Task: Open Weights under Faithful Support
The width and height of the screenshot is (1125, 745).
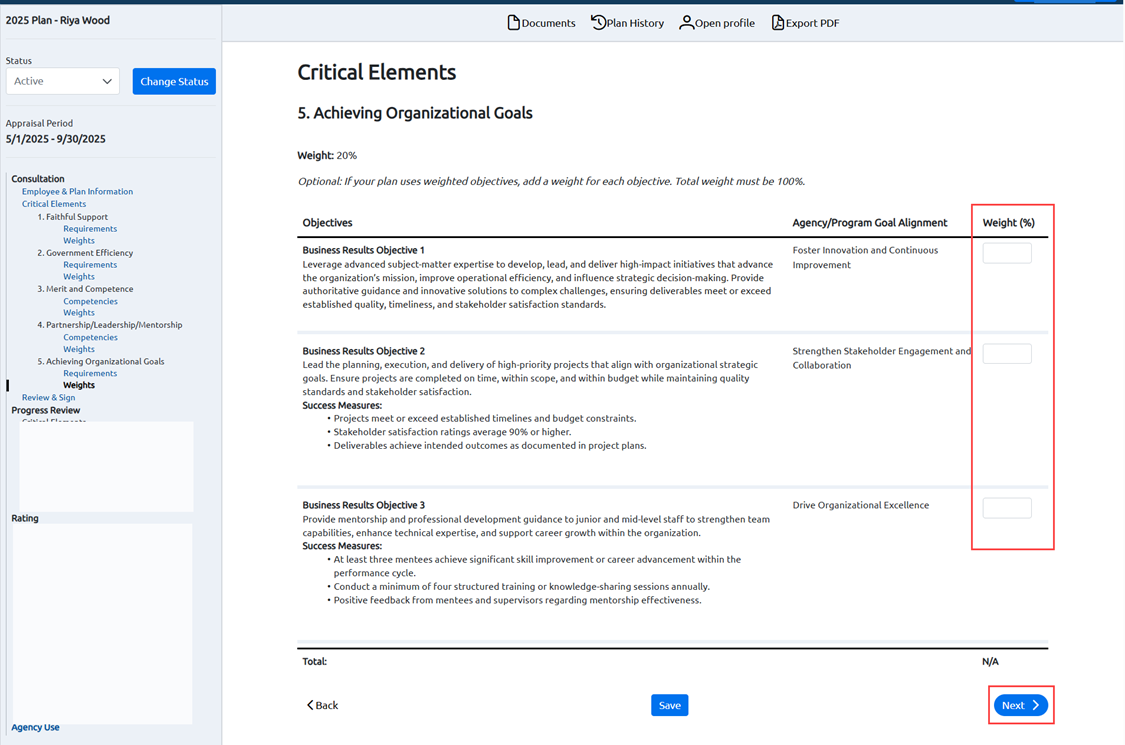Action: (79, 240)
